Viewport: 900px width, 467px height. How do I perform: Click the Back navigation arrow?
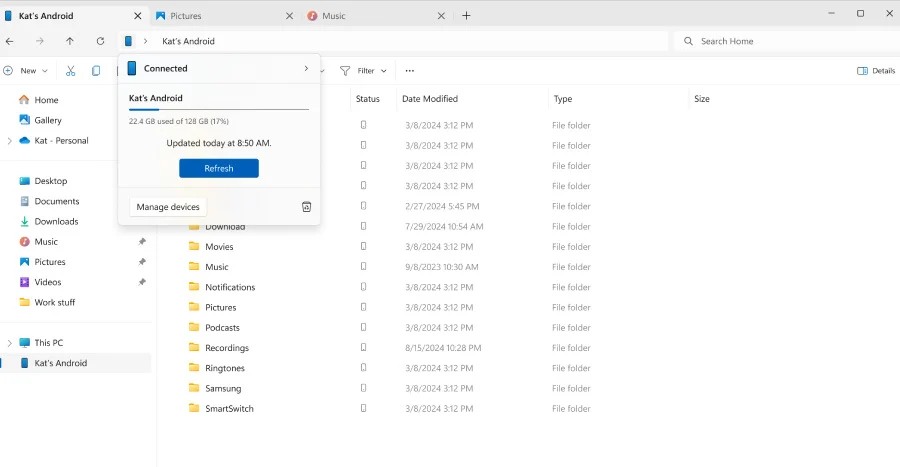10,41
